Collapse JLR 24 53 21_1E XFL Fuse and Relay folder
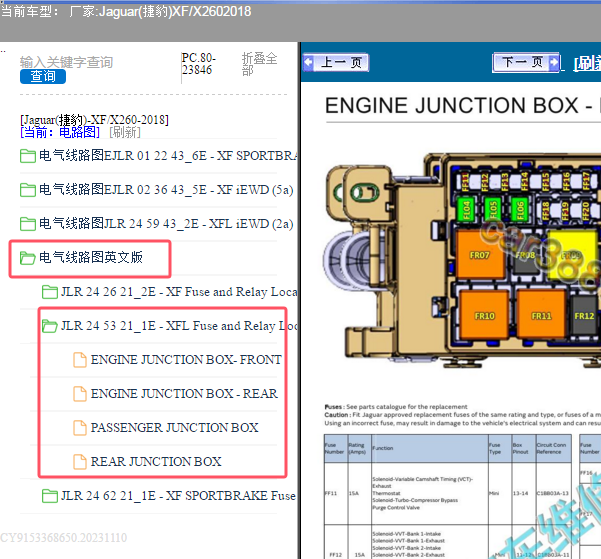Screen dimensions: 601x559 tap(170, 326)
